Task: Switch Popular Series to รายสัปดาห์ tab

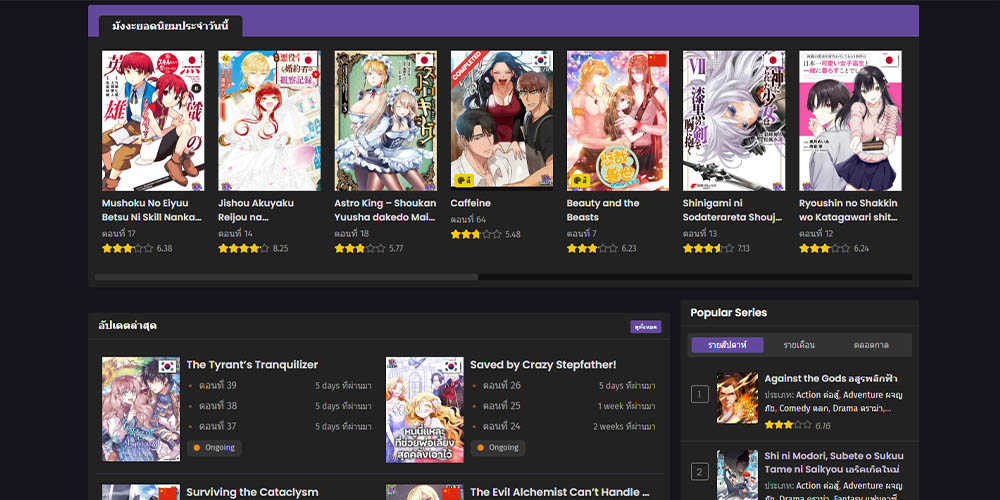Action: [728, 345]
